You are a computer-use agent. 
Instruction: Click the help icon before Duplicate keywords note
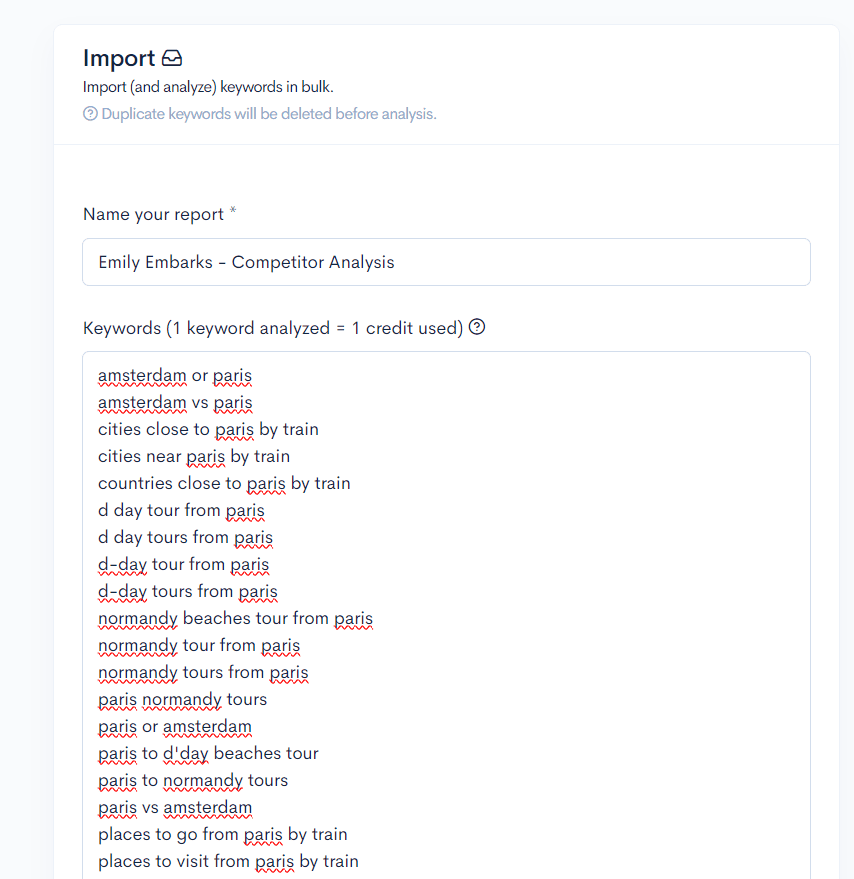tap(90, 114)
